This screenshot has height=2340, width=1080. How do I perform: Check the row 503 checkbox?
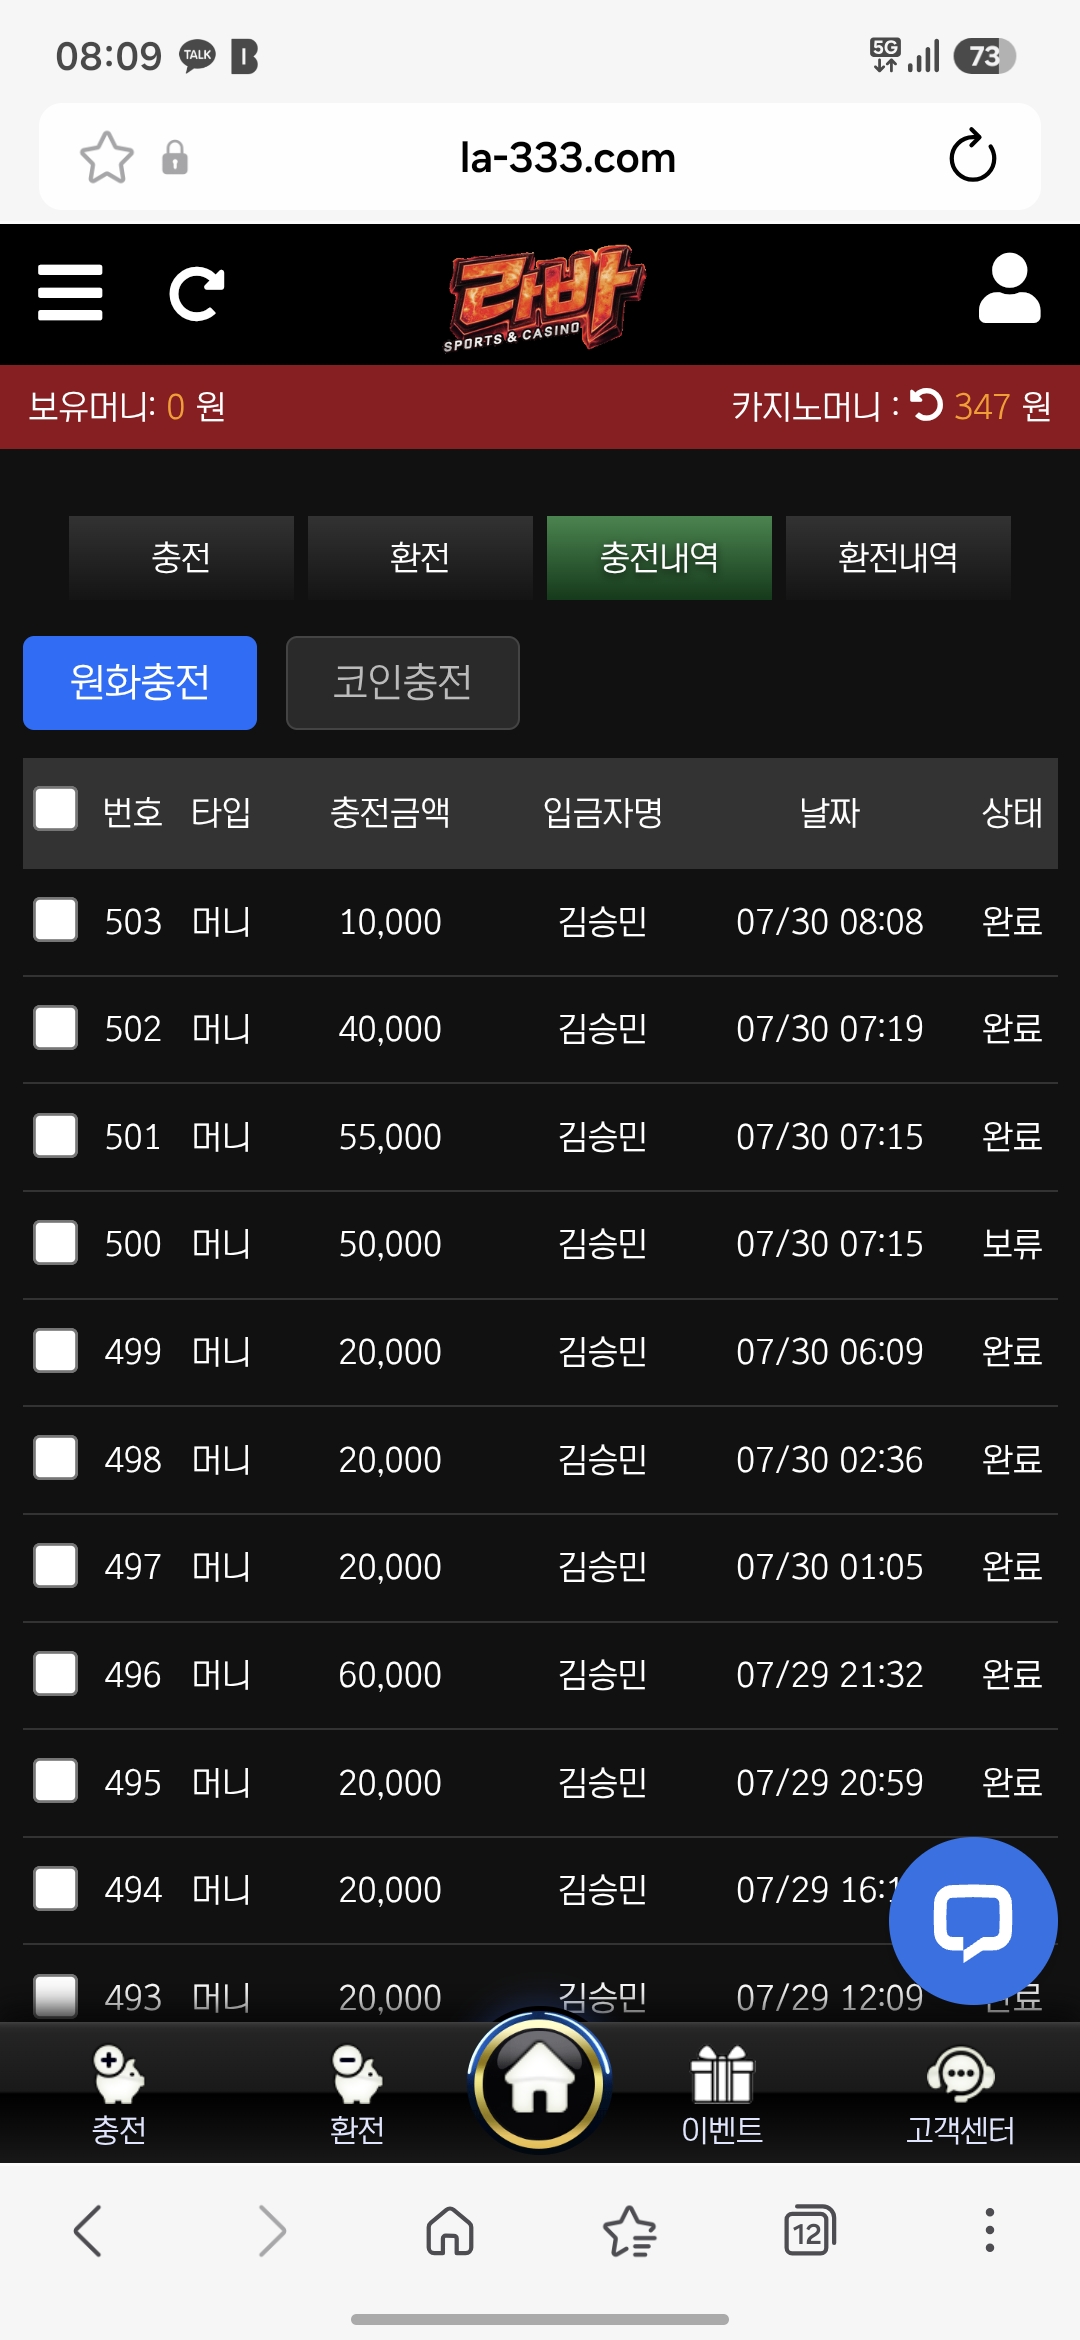pyautogui.click(x=56, y=920)
